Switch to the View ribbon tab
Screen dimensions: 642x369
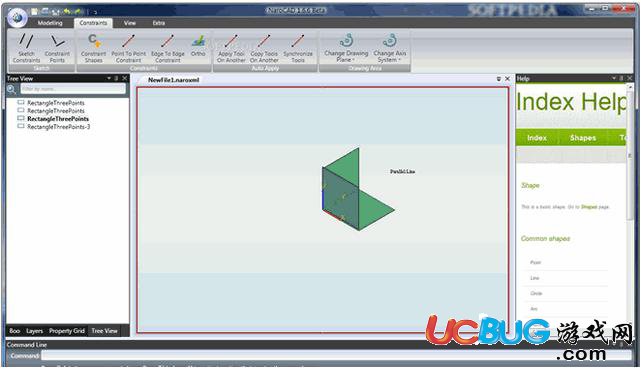[130, 23]
